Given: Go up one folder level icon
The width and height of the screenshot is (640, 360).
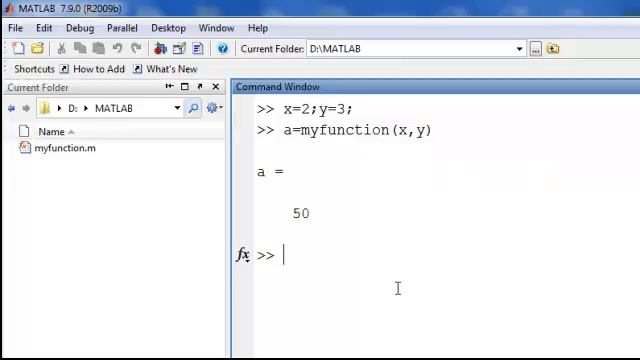Looking at the screenshot, I should pyautogui.click(x=553, y=49).
